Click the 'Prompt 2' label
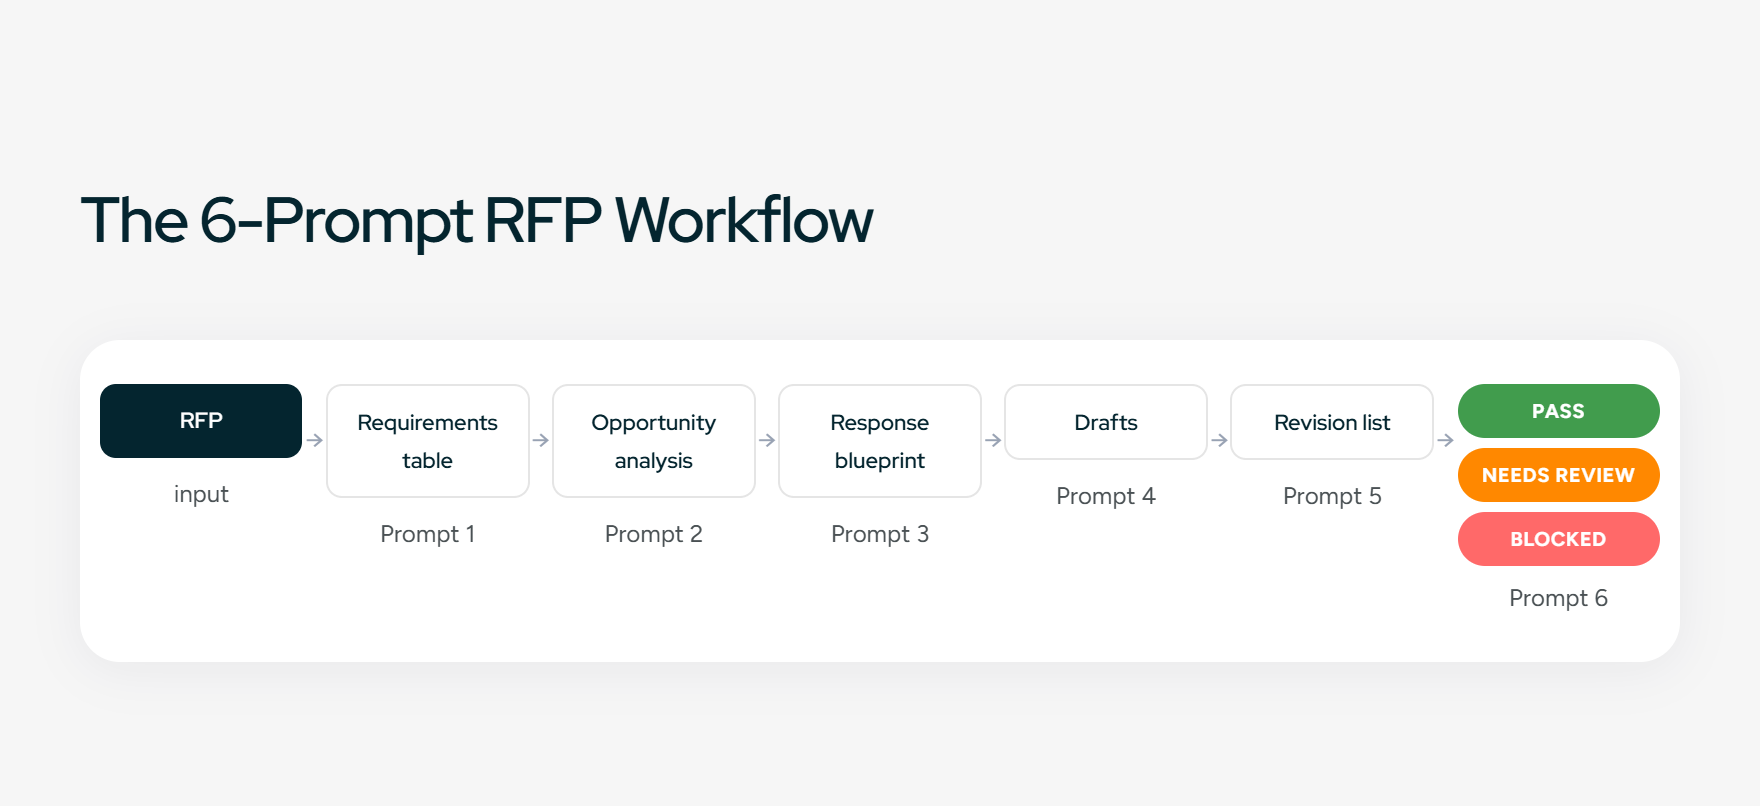 point(654,534)
